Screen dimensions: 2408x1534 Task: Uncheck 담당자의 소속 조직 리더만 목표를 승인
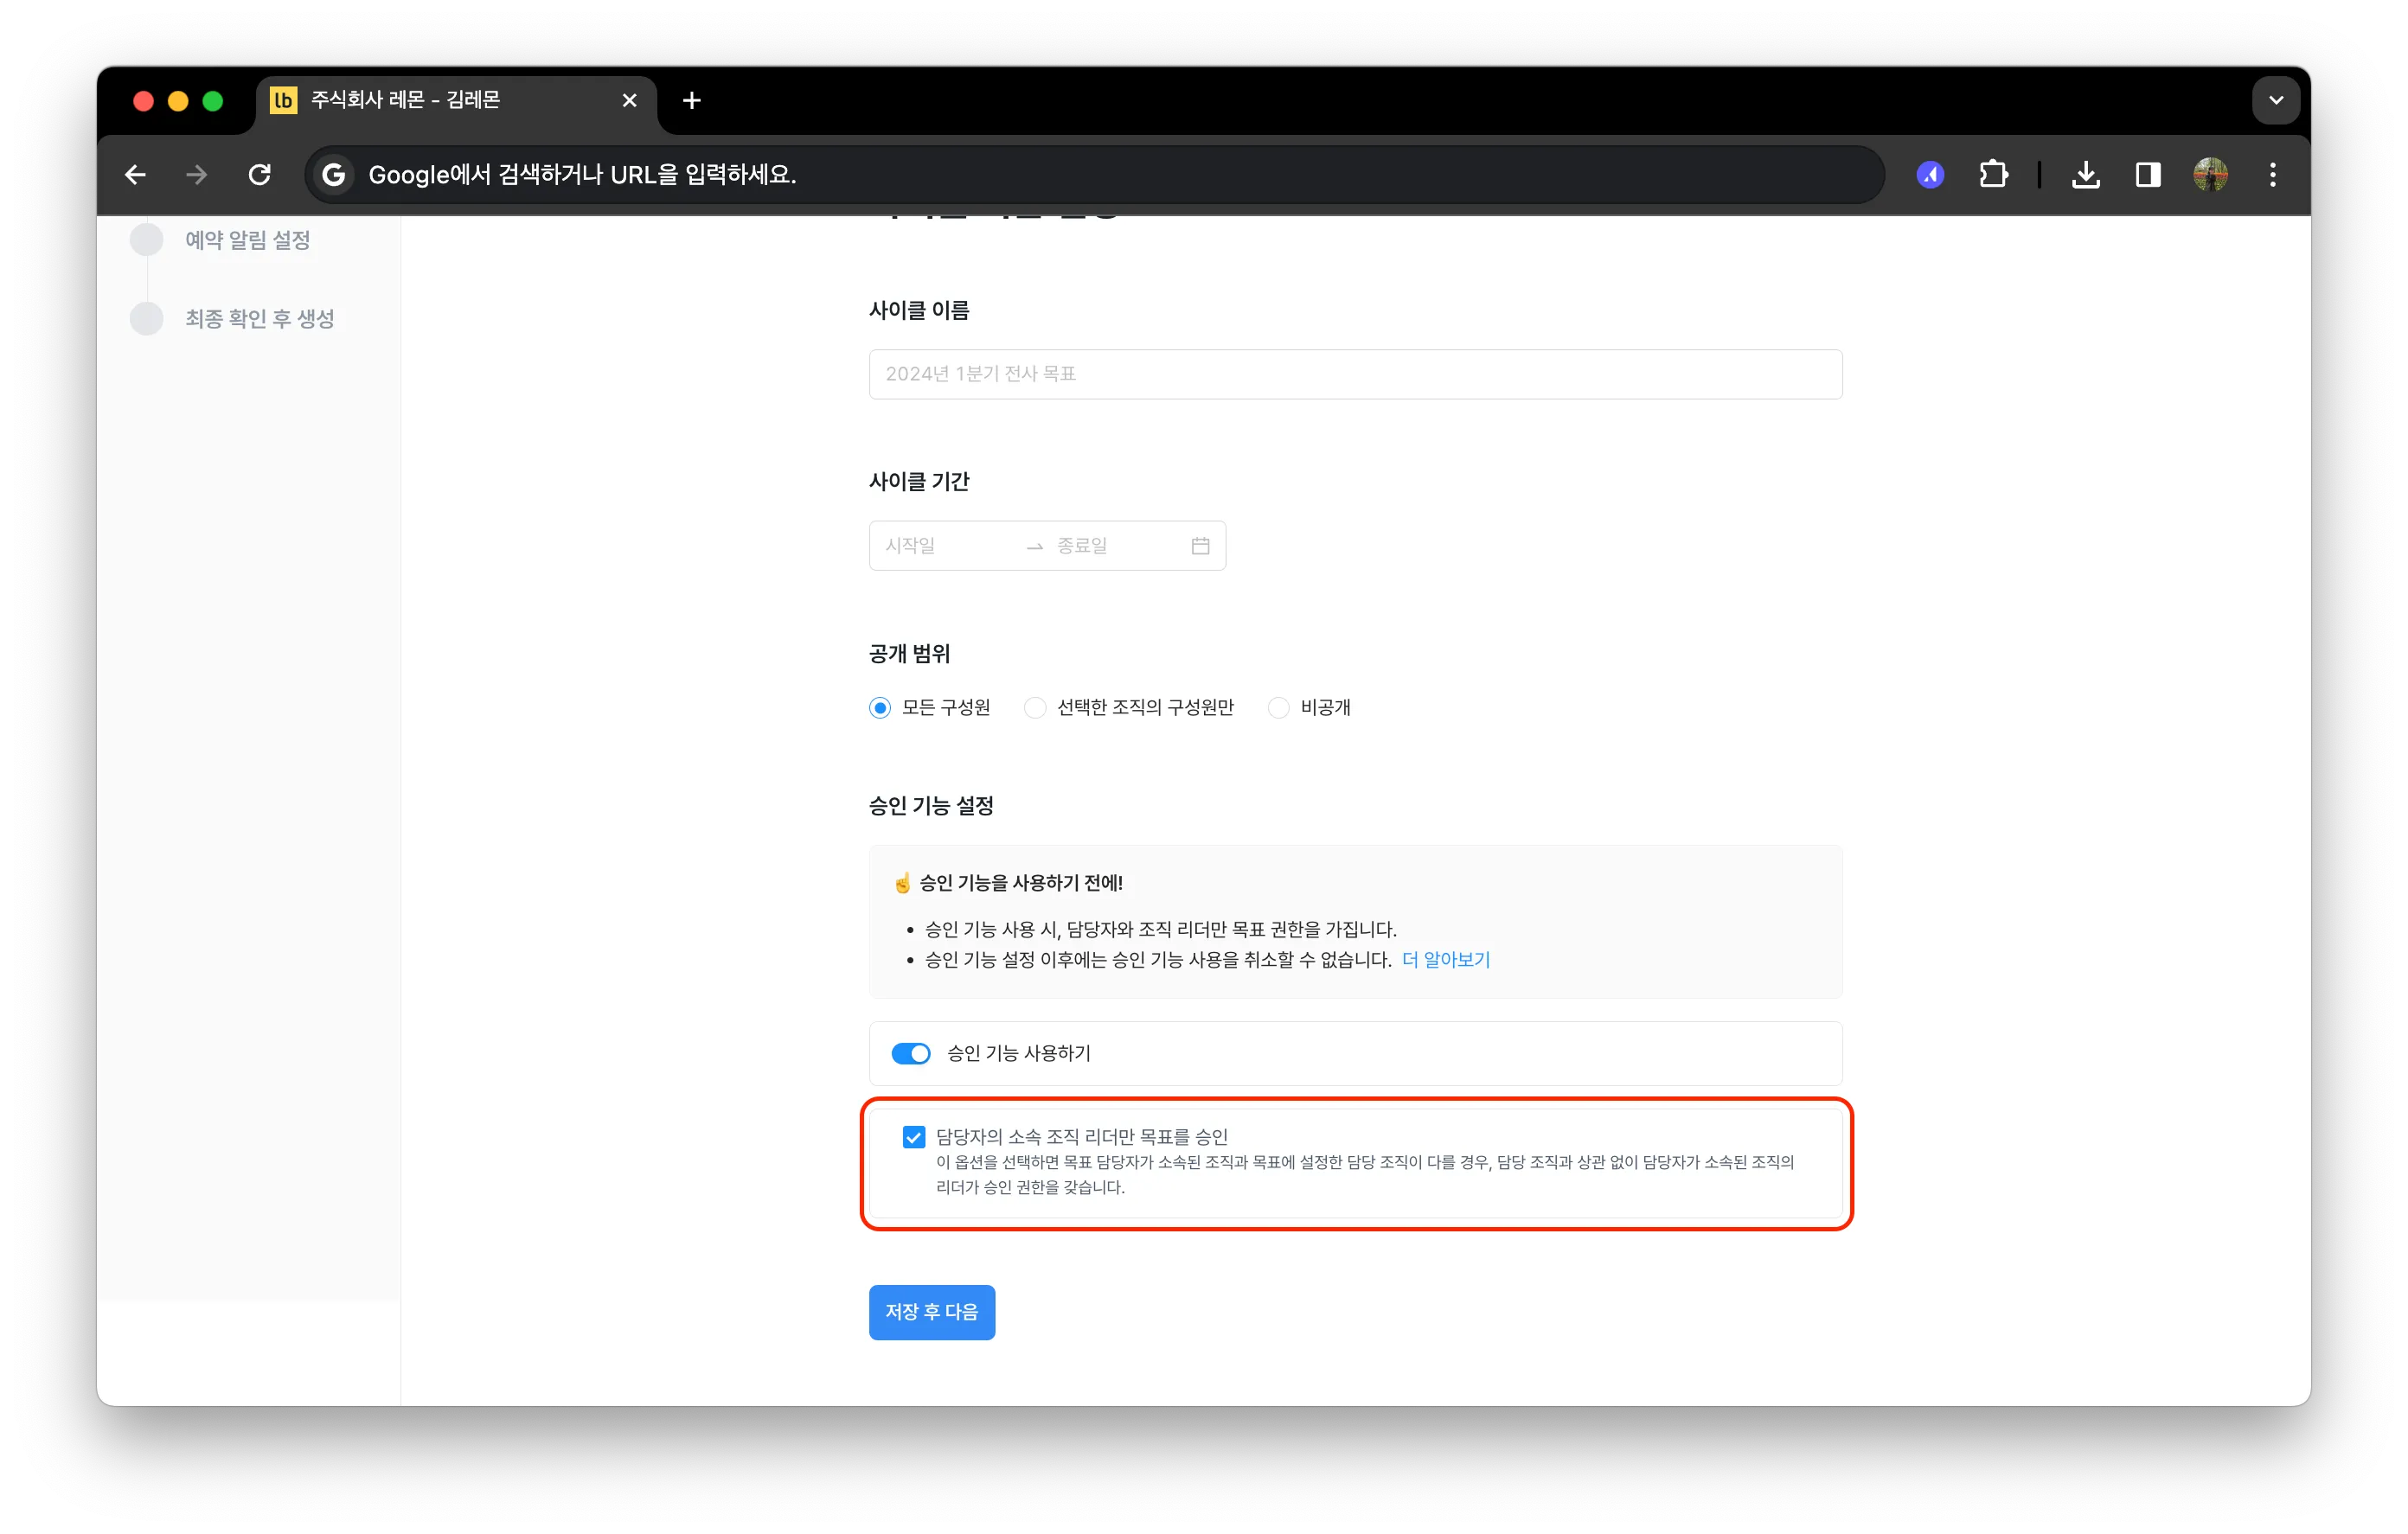(x=913, y=1137)
